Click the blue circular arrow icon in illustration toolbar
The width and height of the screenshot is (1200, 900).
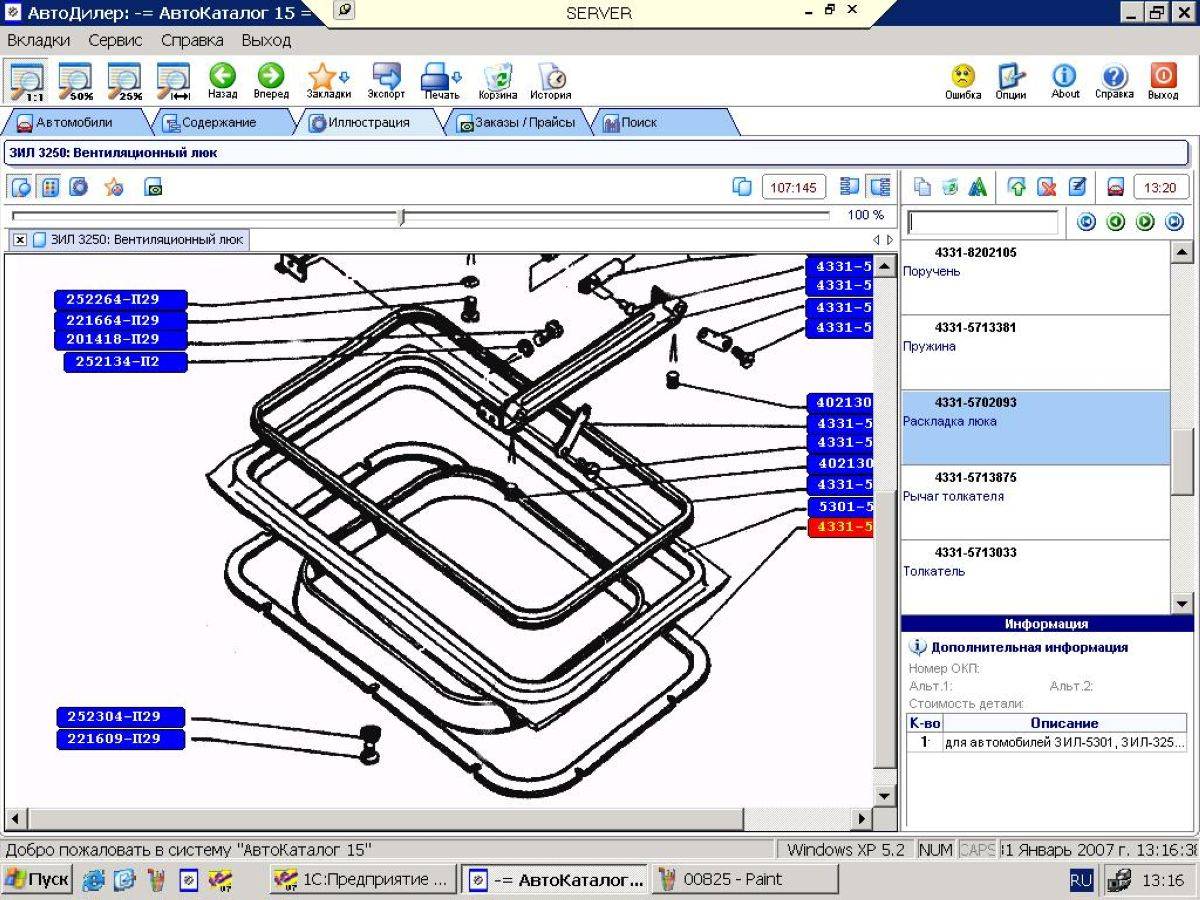[79, 187]
